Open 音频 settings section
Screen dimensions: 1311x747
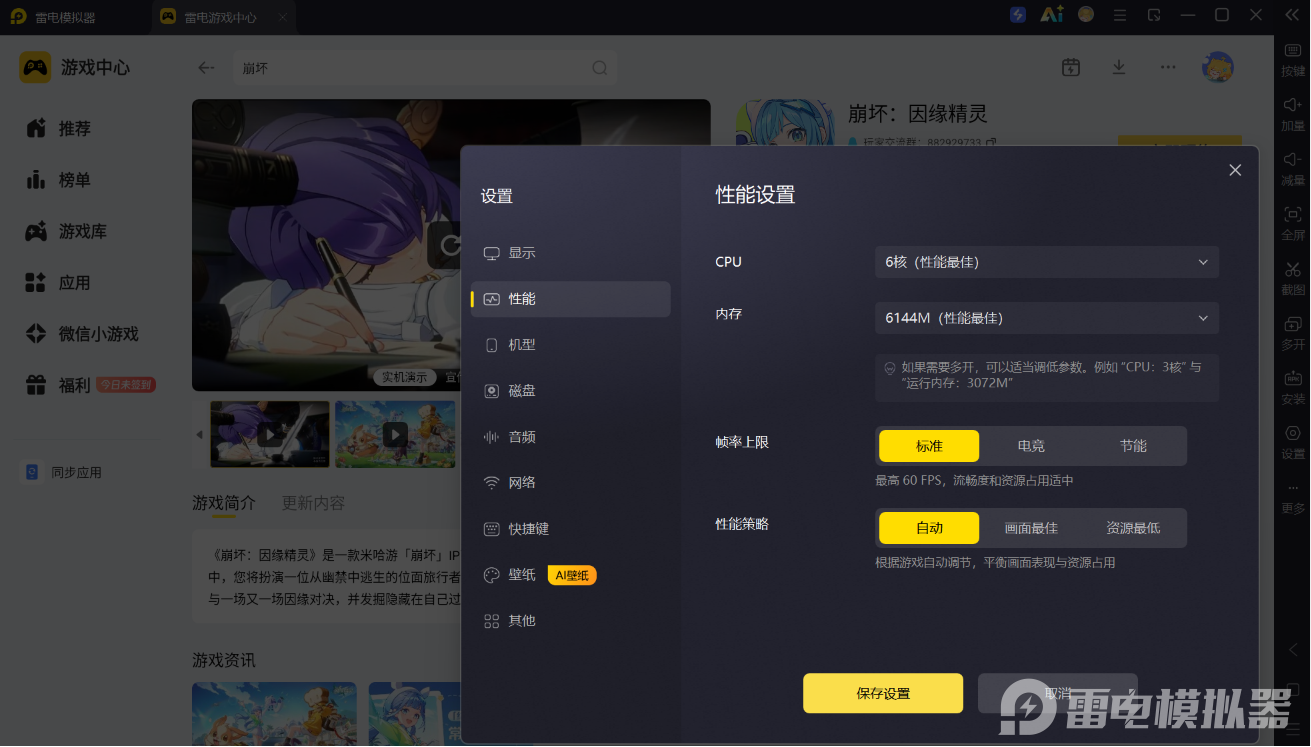[570, 437]
